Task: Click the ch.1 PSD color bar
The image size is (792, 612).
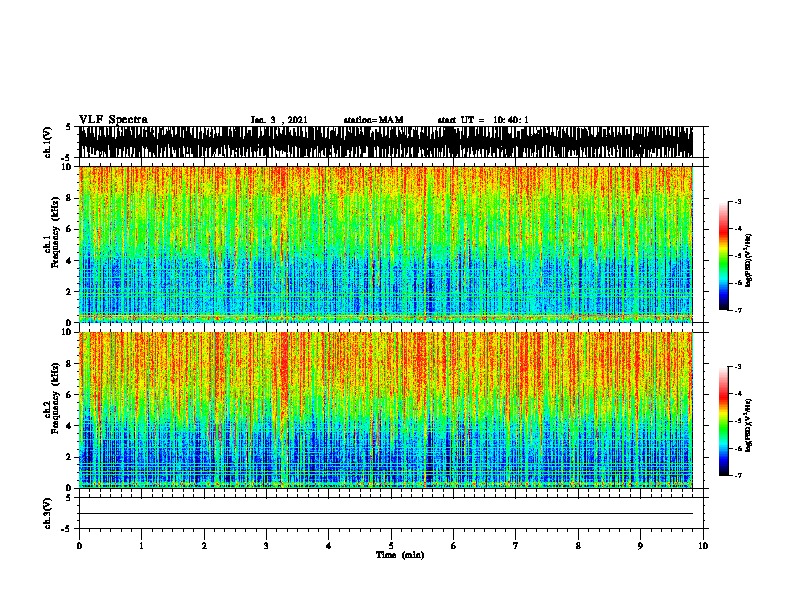Action: pos(724,256)
